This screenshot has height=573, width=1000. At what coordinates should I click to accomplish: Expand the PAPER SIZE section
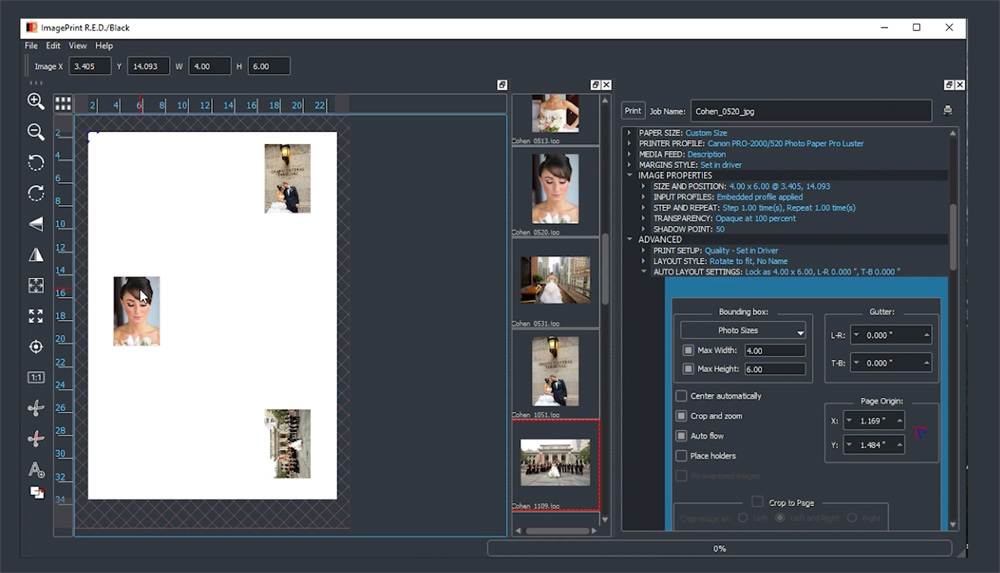click(629, 133)
